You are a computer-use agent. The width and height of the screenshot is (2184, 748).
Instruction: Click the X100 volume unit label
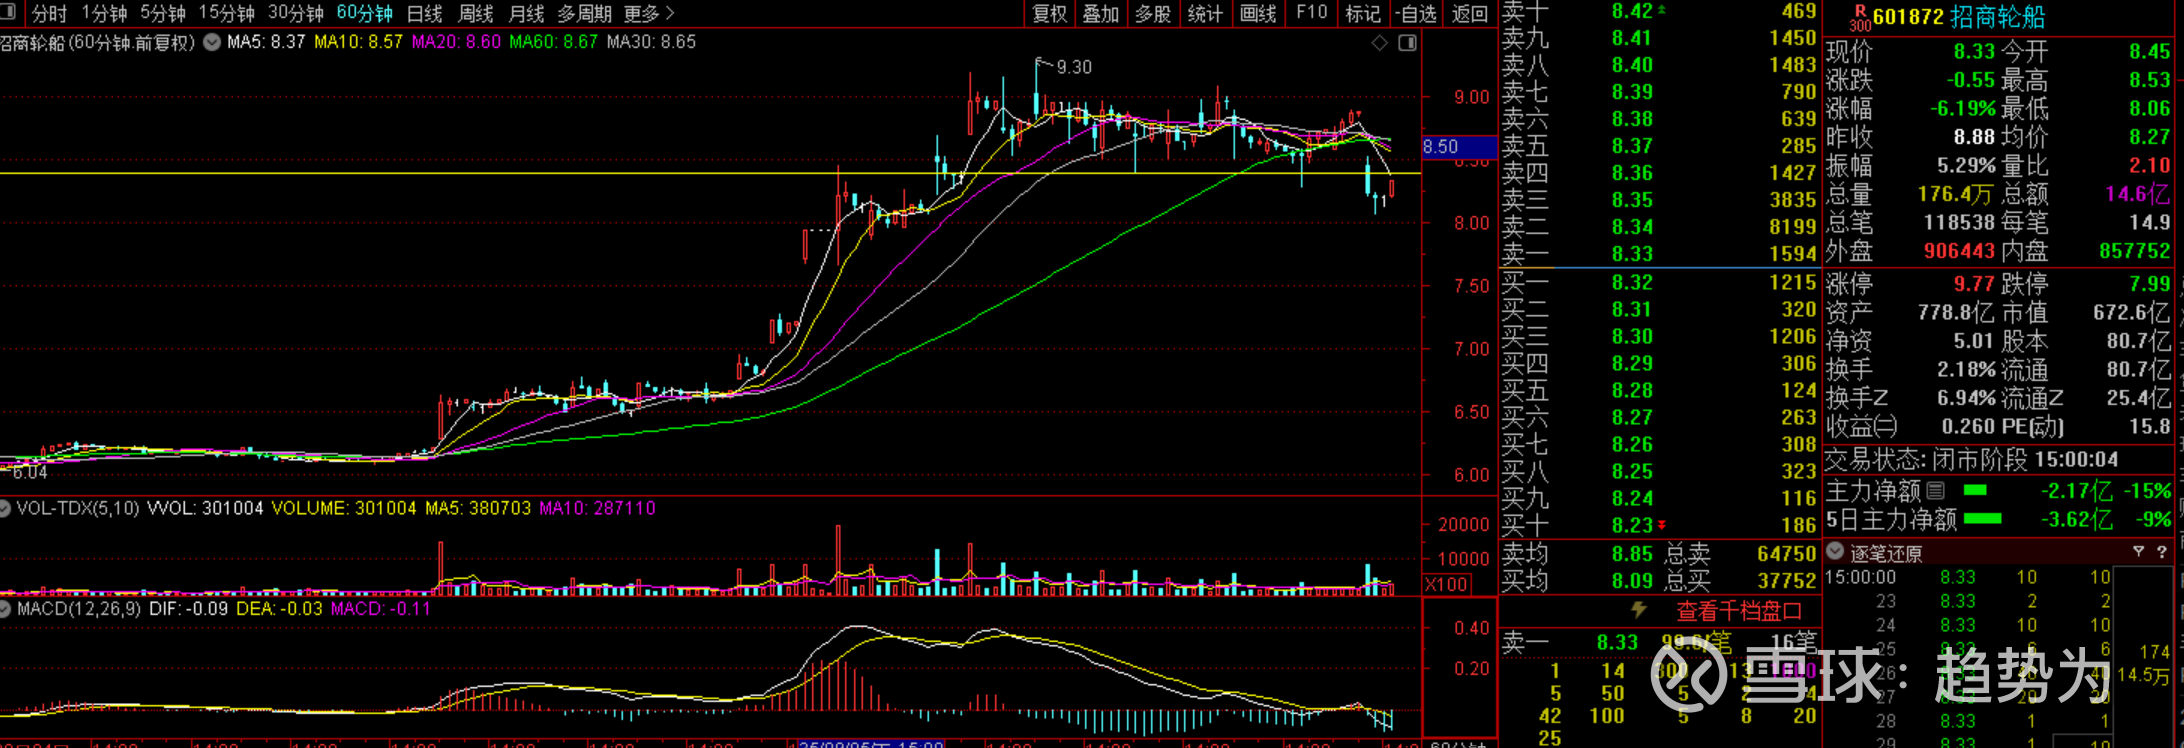(1446, 584)
